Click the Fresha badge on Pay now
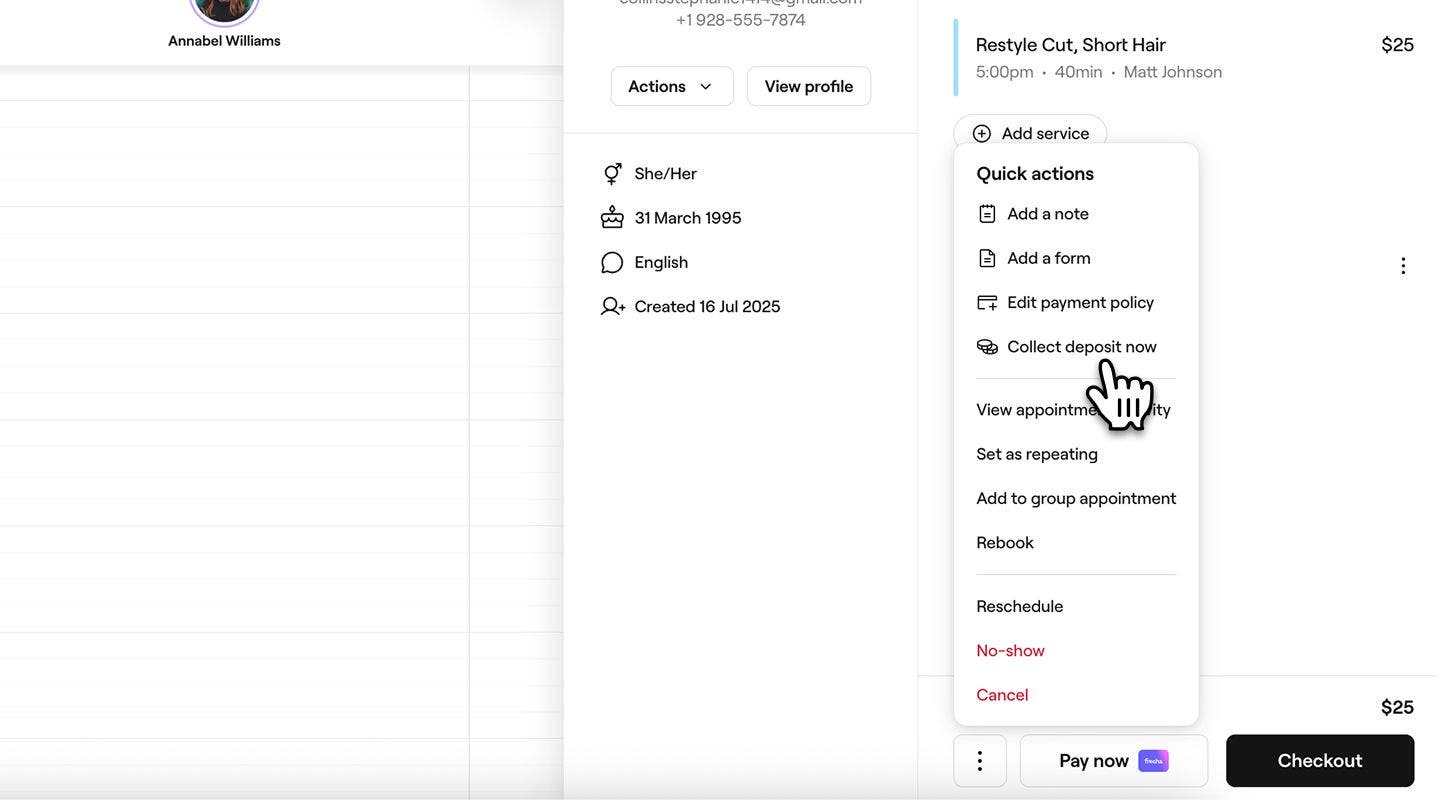1440x800 pixels. pyautogui.click(x=1153, y=761)
